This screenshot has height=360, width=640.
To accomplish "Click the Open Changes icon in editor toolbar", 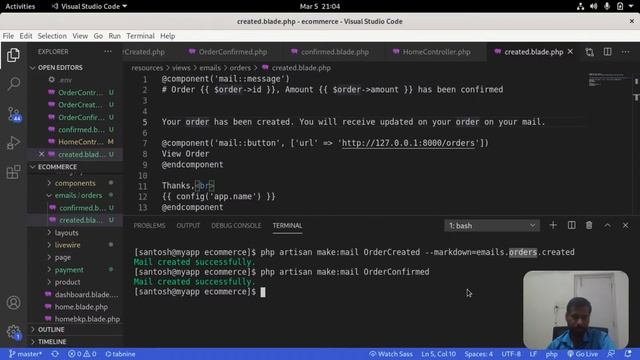I will [589, 52].
